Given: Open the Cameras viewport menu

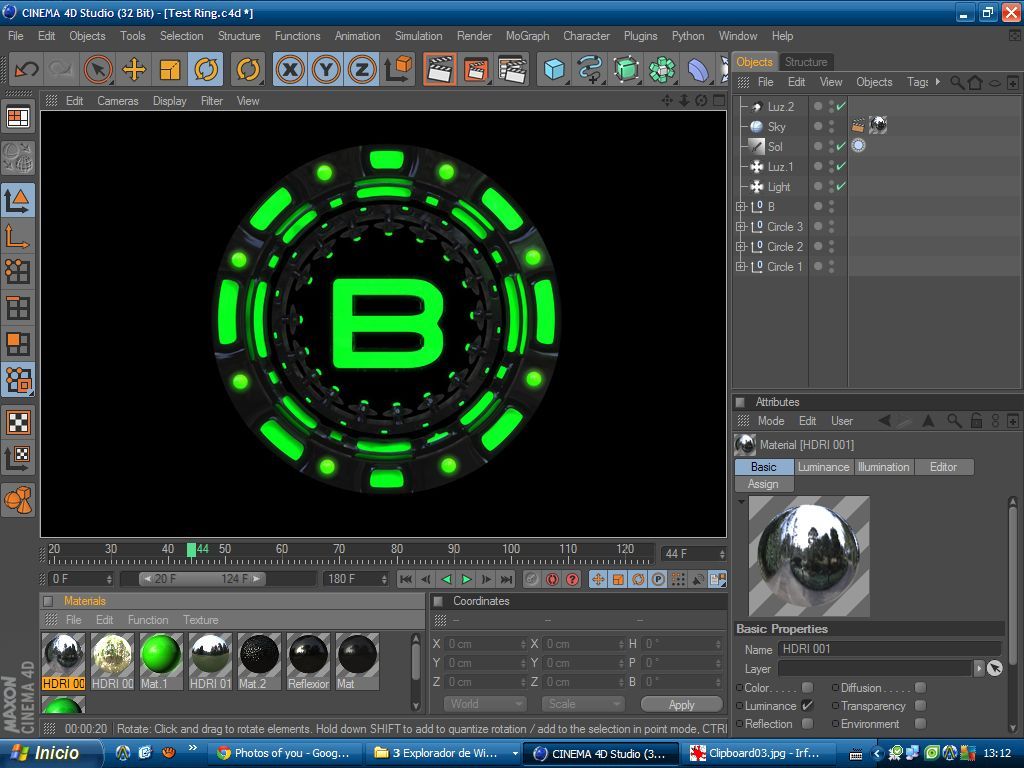Looking at the screenshot, I should pos(118,101).
